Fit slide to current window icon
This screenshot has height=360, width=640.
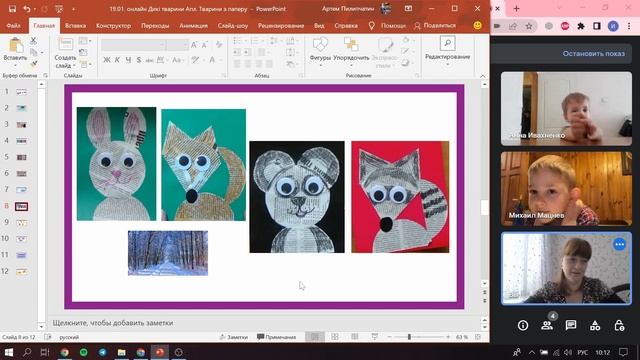pyautogui.click(x=478, y=337)
